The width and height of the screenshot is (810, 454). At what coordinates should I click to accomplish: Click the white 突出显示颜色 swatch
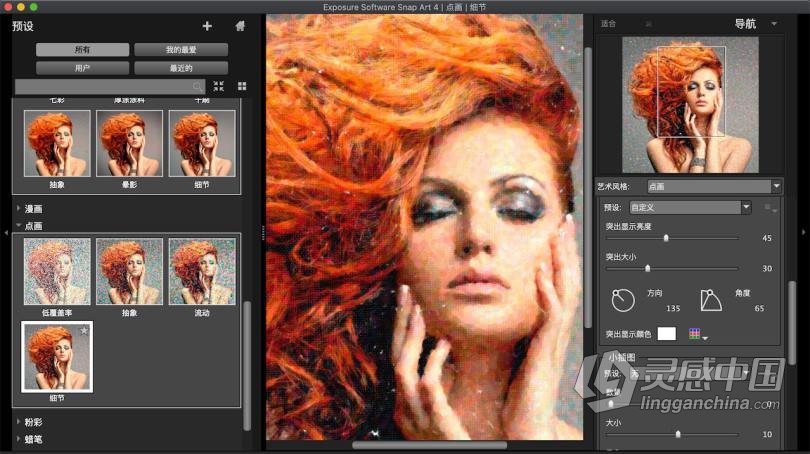(x=666, y=334)
